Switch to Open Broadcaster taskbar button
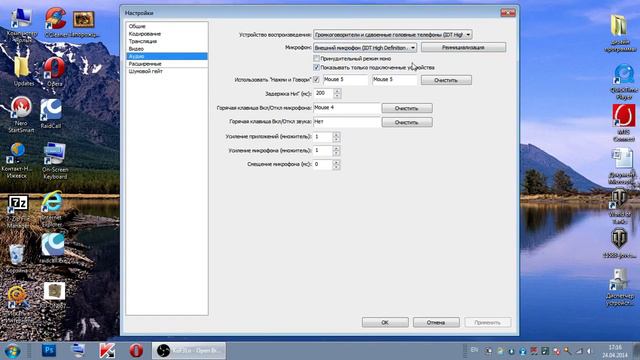Screen dimensions: 640x360 point(189,351)
